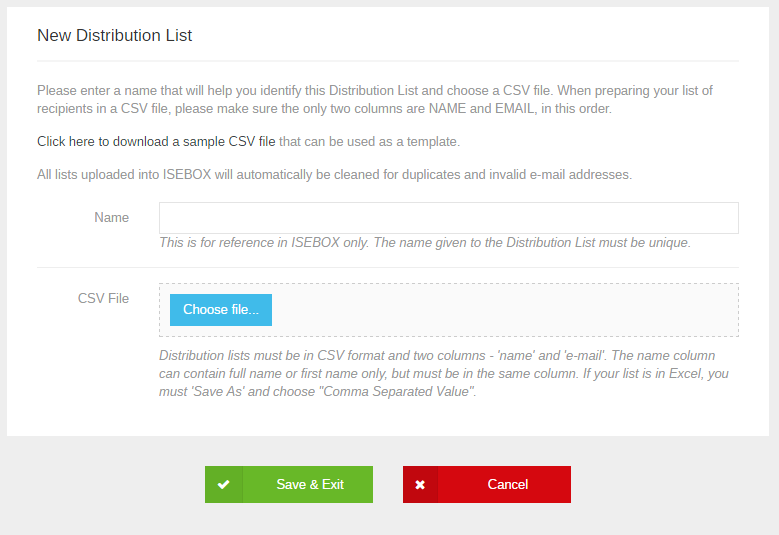Click the gray gap between Save and Cancel buttons

point(388,484)
